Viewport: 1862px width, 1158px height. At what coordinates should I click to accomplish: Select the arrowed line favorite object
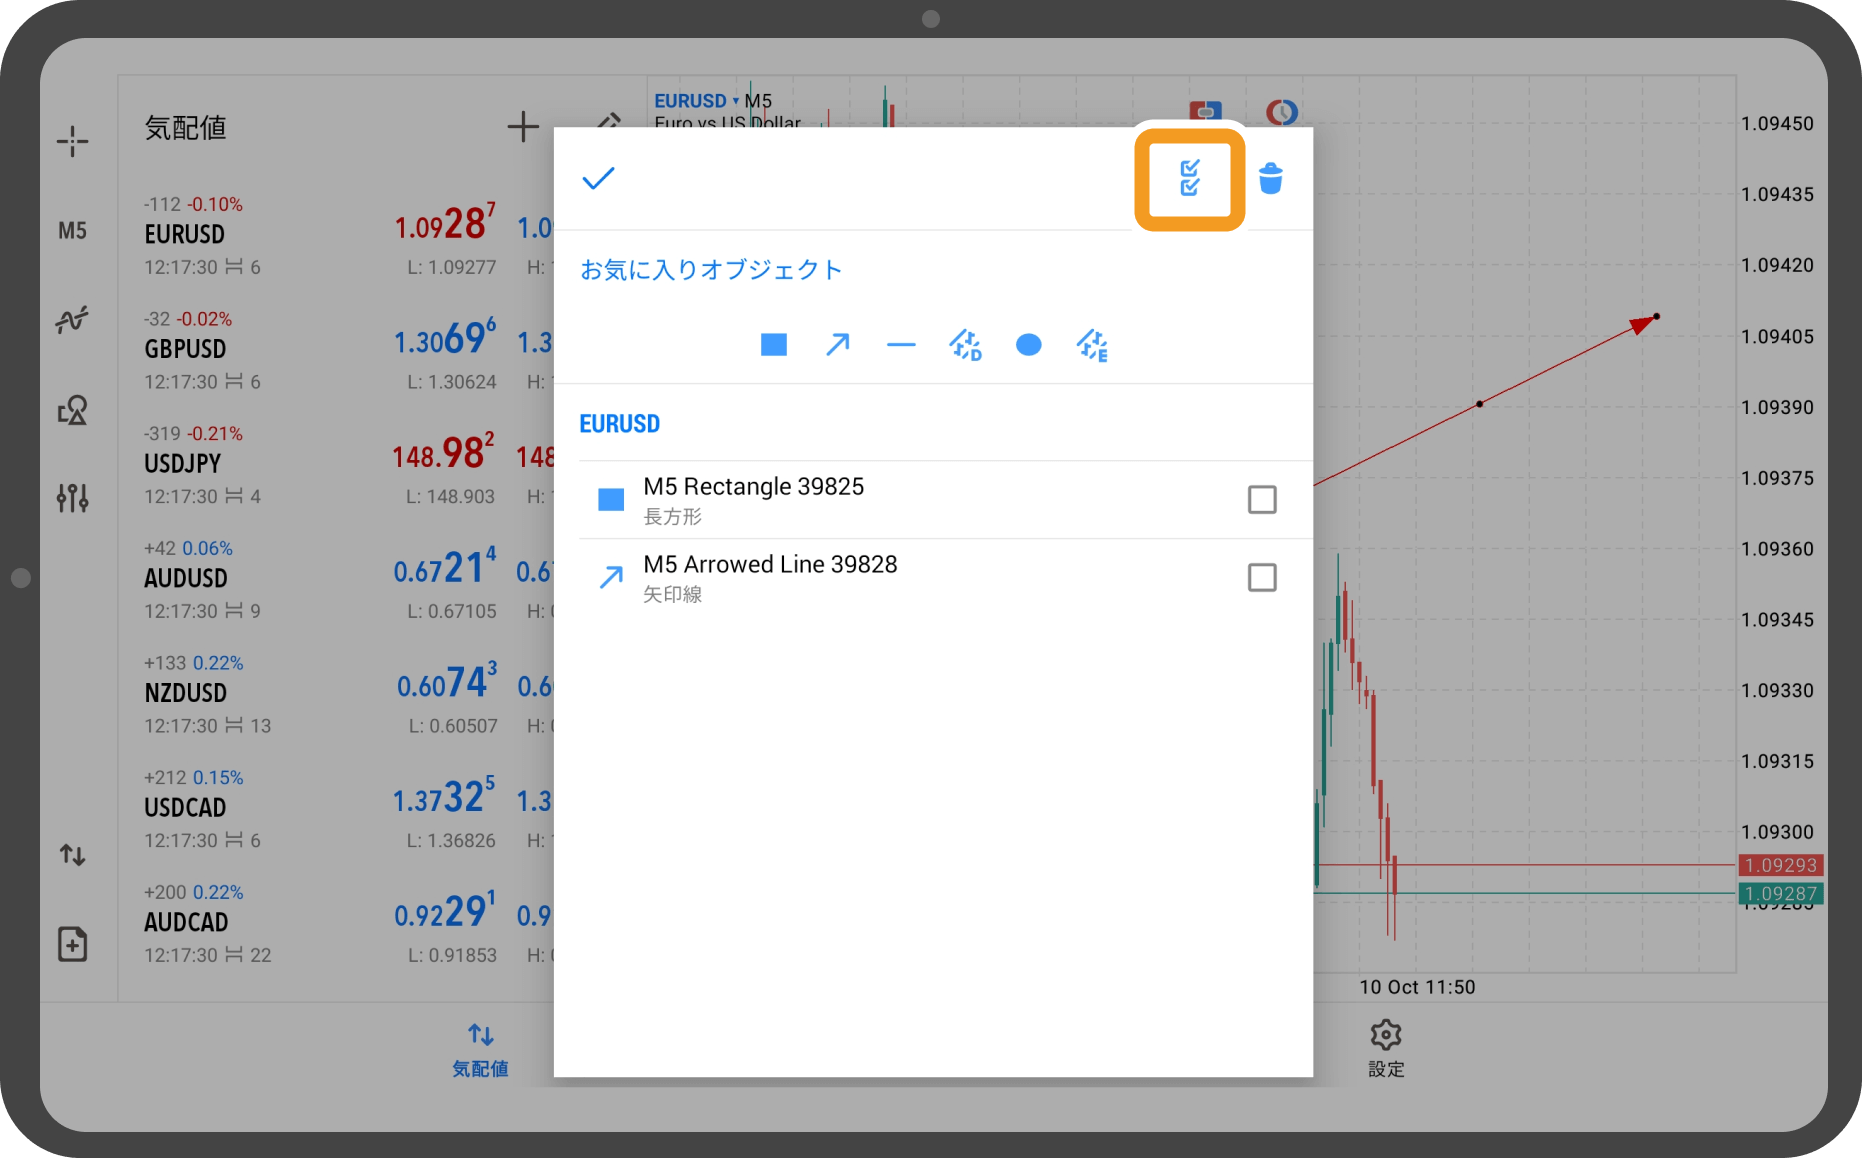pos(838,345)
